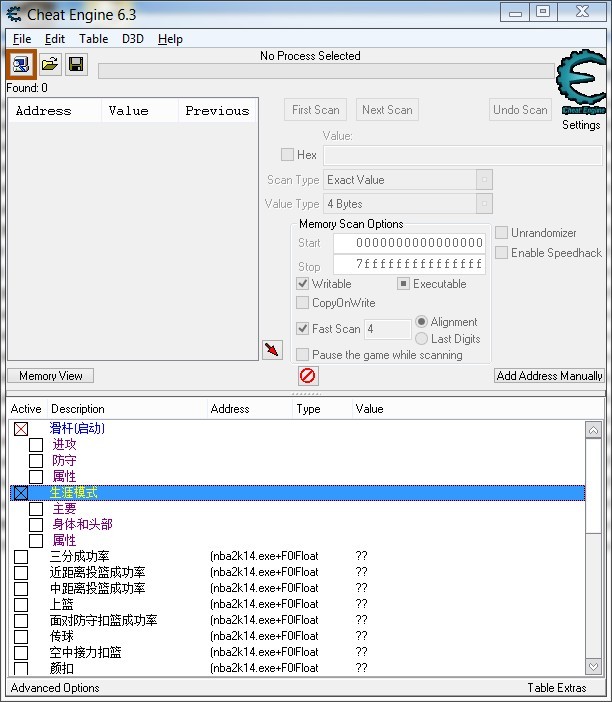Image resolution: width=612 pixels, height=702 pixels.
Task: Toggle the 传球 entry checkbox
Action: (x=21, y=637)
